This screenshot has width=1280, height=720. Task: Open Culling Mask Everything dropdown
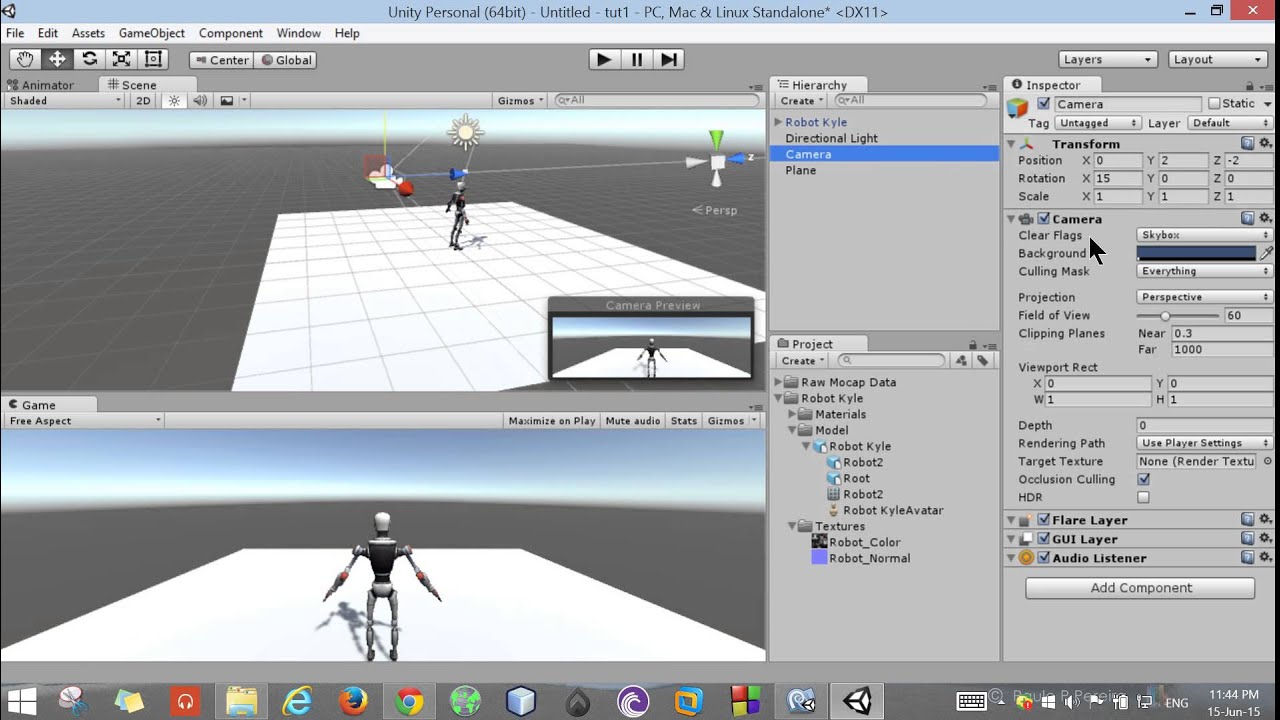pos(1204,271)
